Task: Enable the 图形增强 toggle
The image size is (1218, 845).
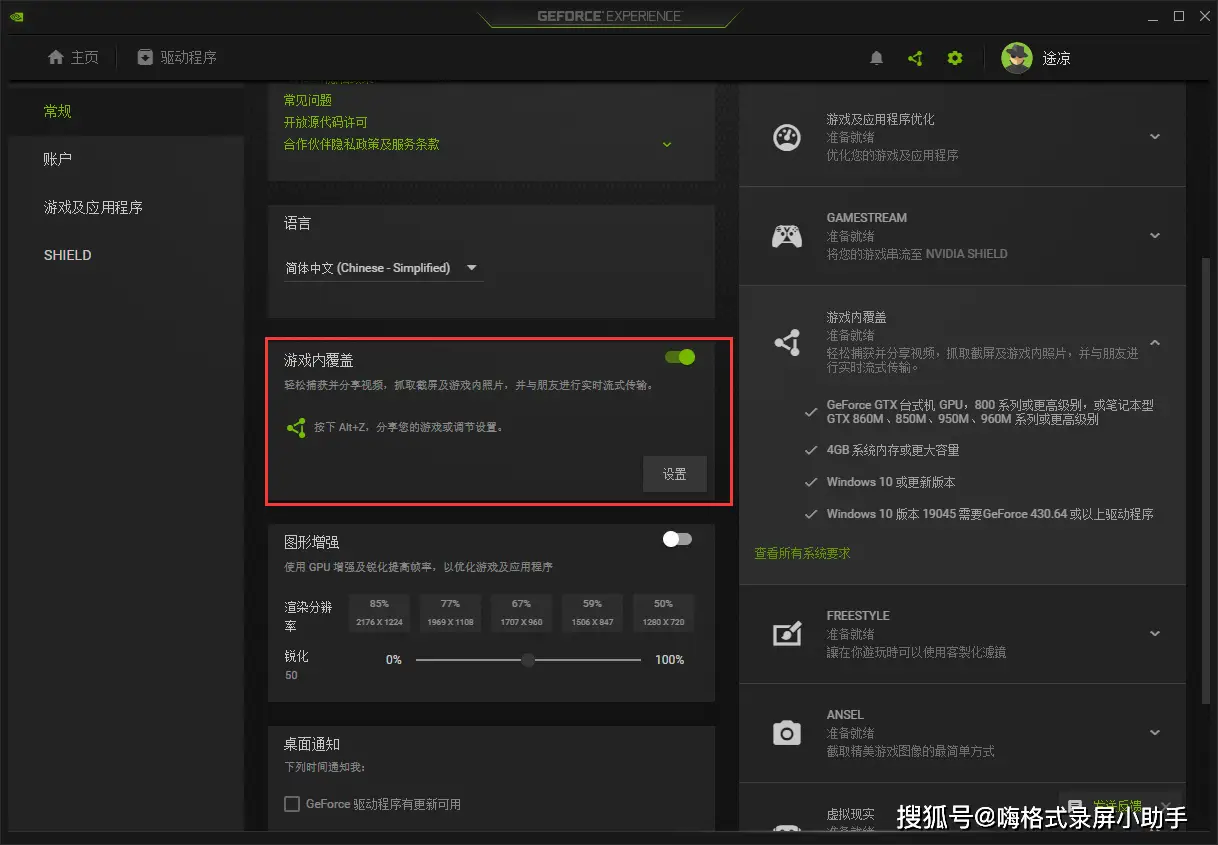Action: pyautogui.click(x=677, y=539)
